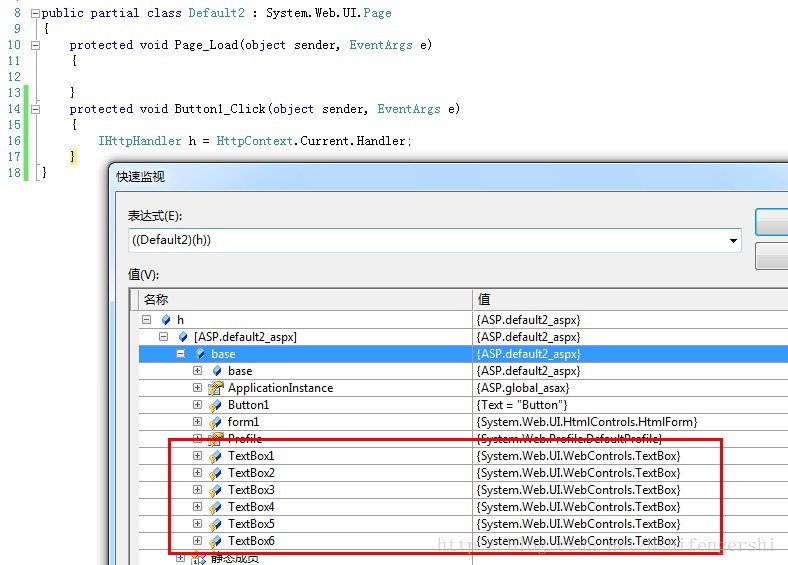Click the TextBox4 field icon
The image size is (788, 565).
216,507
